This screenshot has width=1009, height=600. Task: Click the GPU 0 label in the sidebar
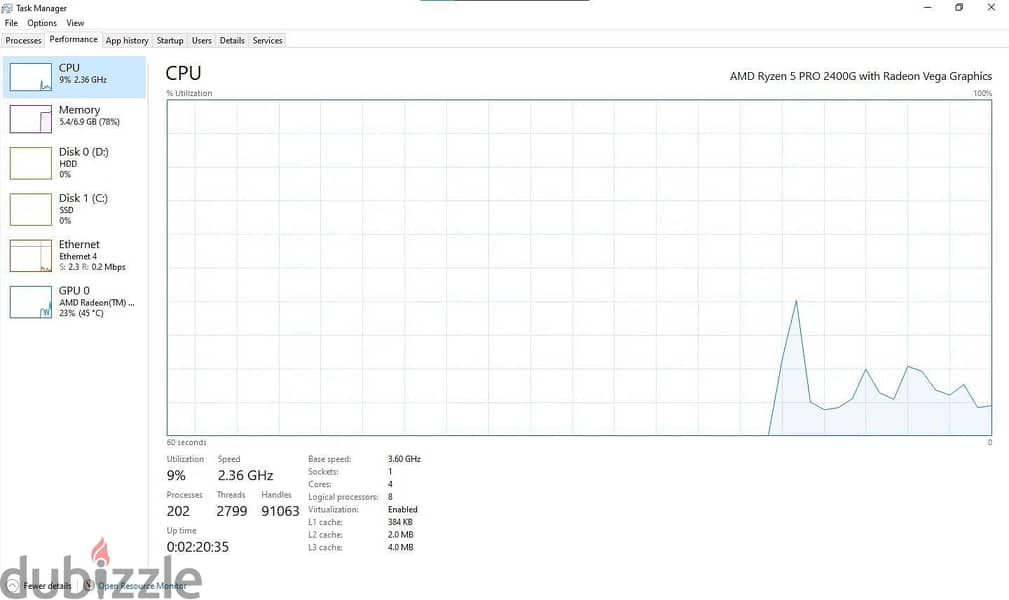pos(74,291)
